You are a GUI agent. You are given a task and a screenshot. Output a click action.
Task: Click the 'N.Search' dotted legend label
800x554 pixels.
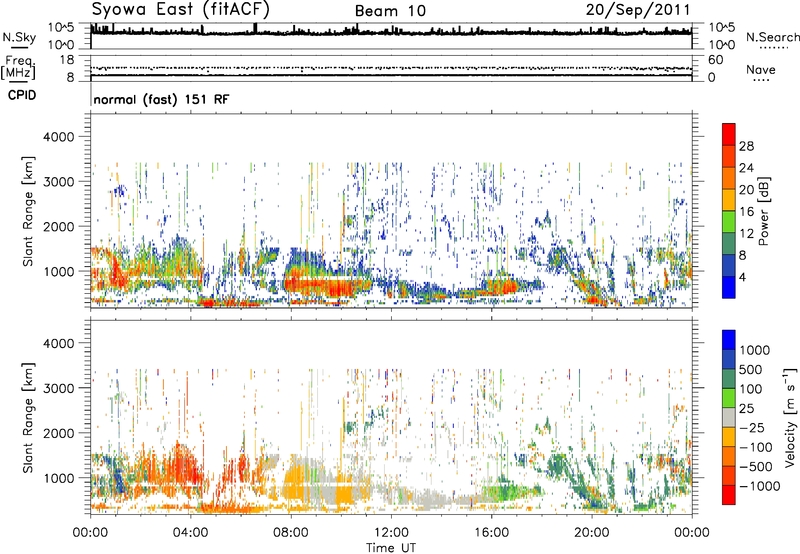tap(772, 37)
